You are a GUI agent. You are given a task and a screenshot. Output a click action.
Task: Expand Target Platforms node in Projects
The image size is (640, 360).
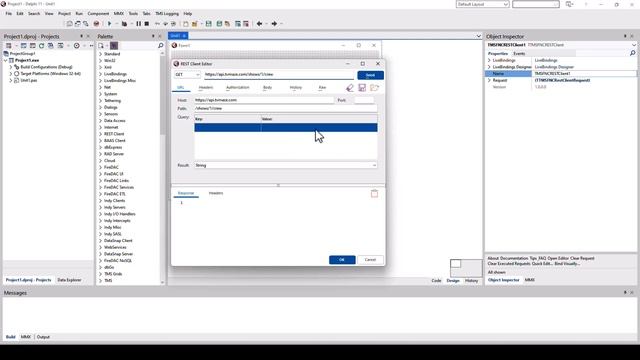[x=11, y=73]
